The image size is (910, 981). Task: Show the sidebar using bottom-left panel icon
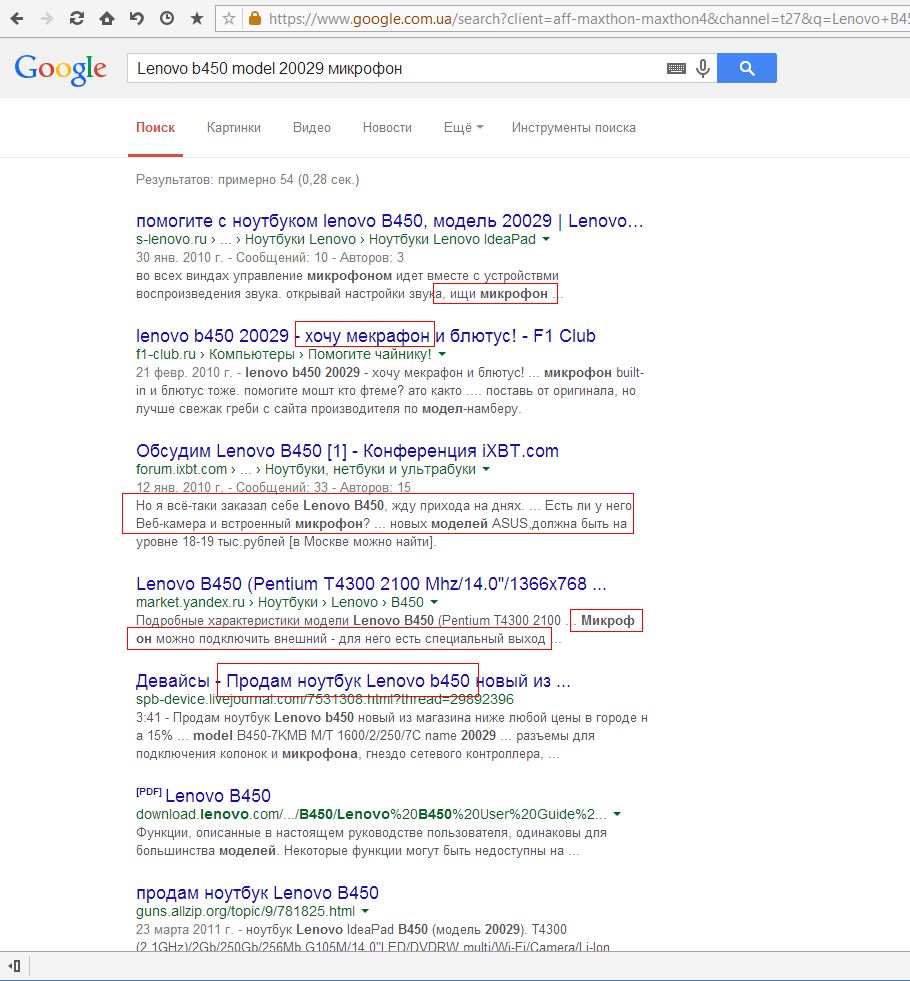15,965
